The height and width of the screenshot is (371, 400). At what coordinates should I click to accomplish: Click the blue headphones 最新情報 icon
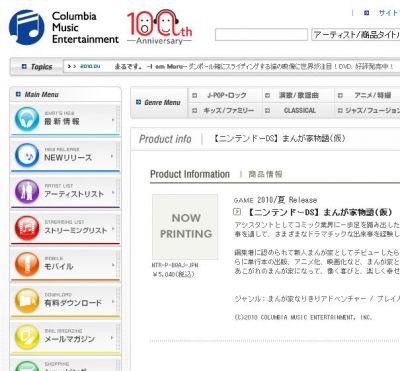coord(27,119)
